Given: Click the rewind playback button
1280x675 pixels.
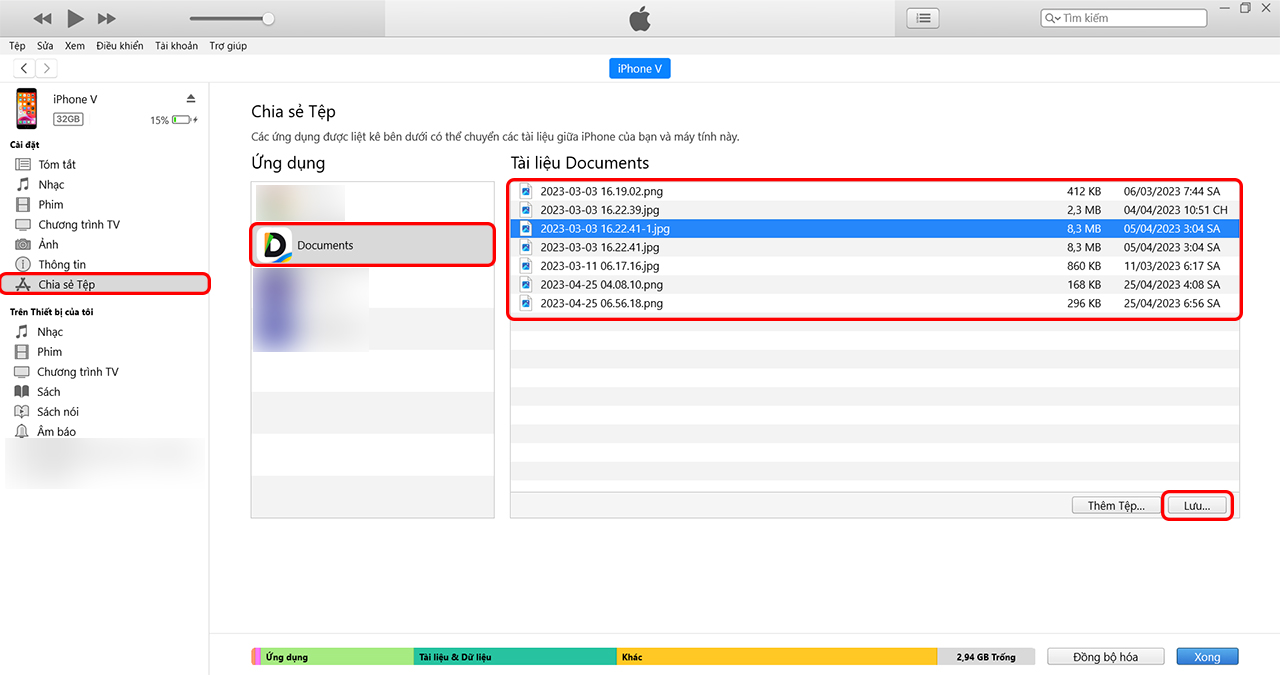Looking at the screenshot, I should point(42,18).
